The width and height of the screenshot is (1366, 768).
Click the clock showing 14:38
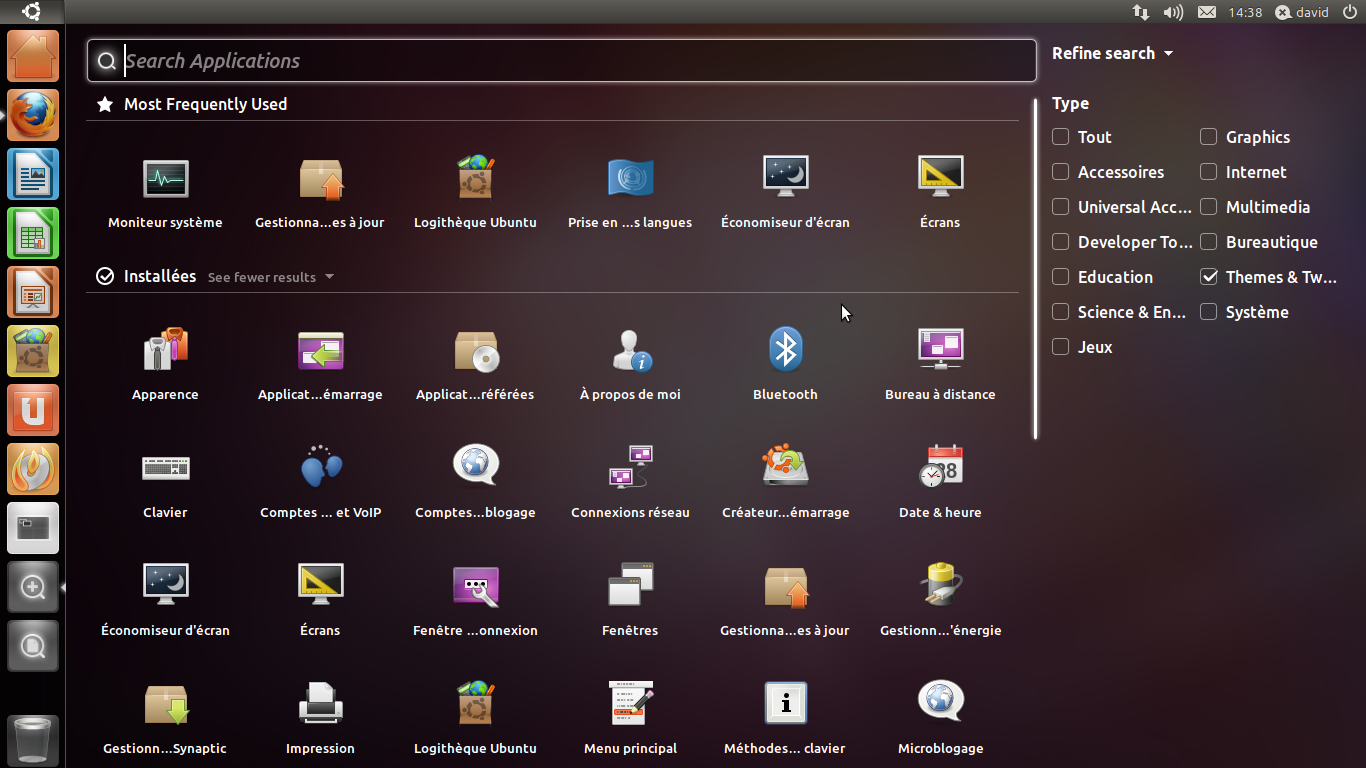tap(1245, 13)
